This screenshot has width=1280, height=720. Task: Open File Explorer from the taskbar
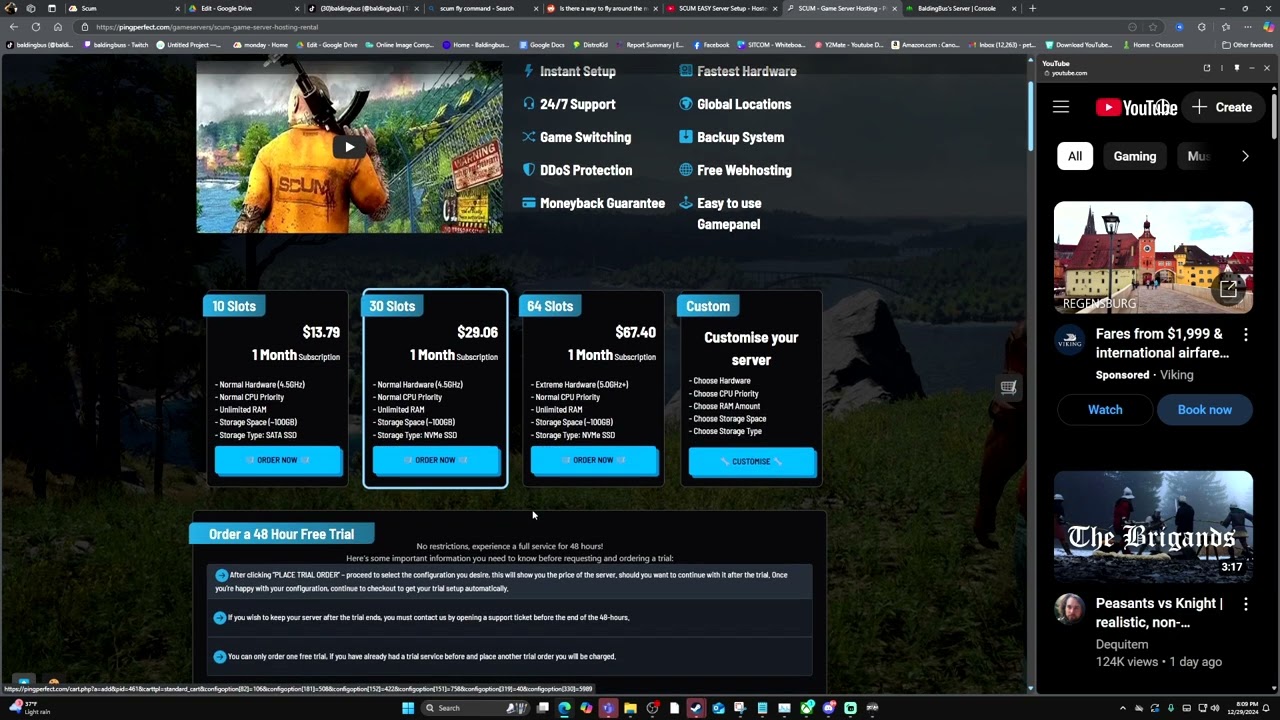click(x=630, y=708)
